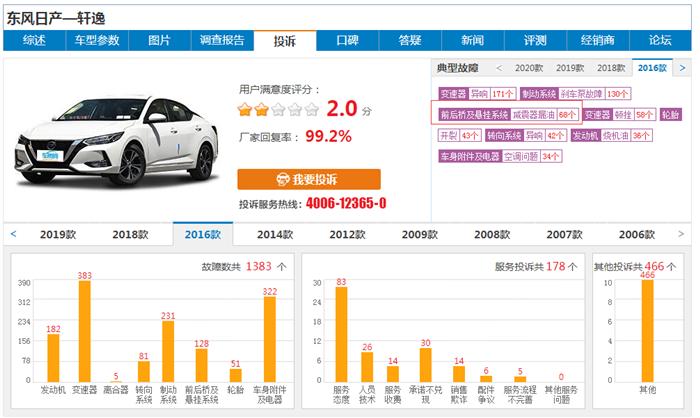Click the 99.2% 厂家回复率 value
The height and width of the screenshot is (418, 700).
click(x=328, y=136)
